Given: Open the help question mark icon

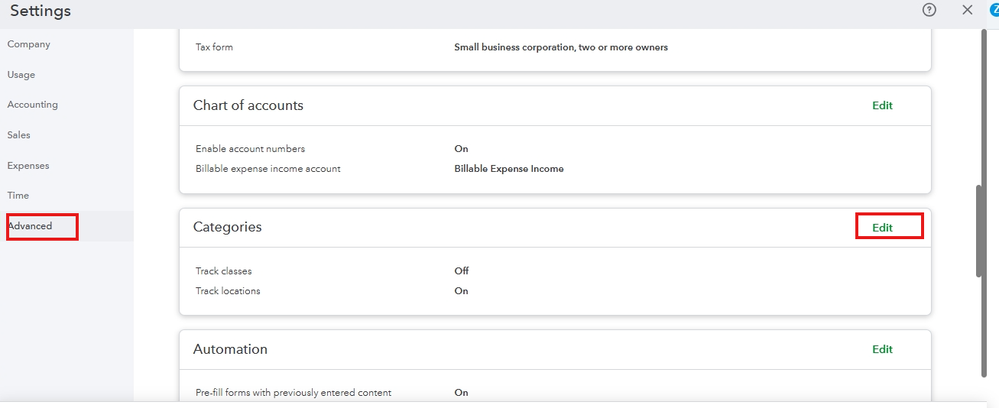Looking at the screenshot, I should tap(929, 10).
